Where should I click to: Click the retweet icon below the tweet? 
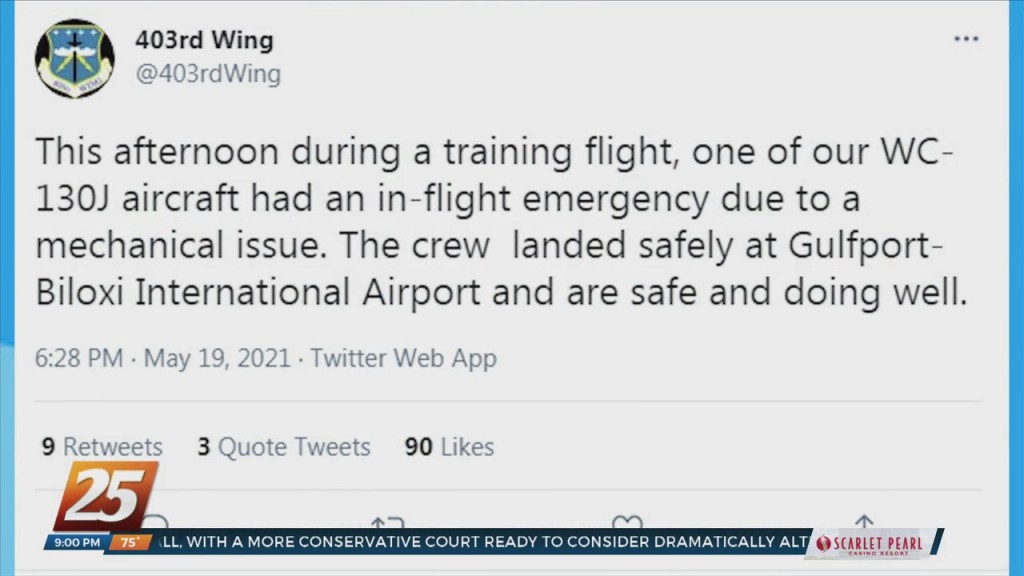387,522
